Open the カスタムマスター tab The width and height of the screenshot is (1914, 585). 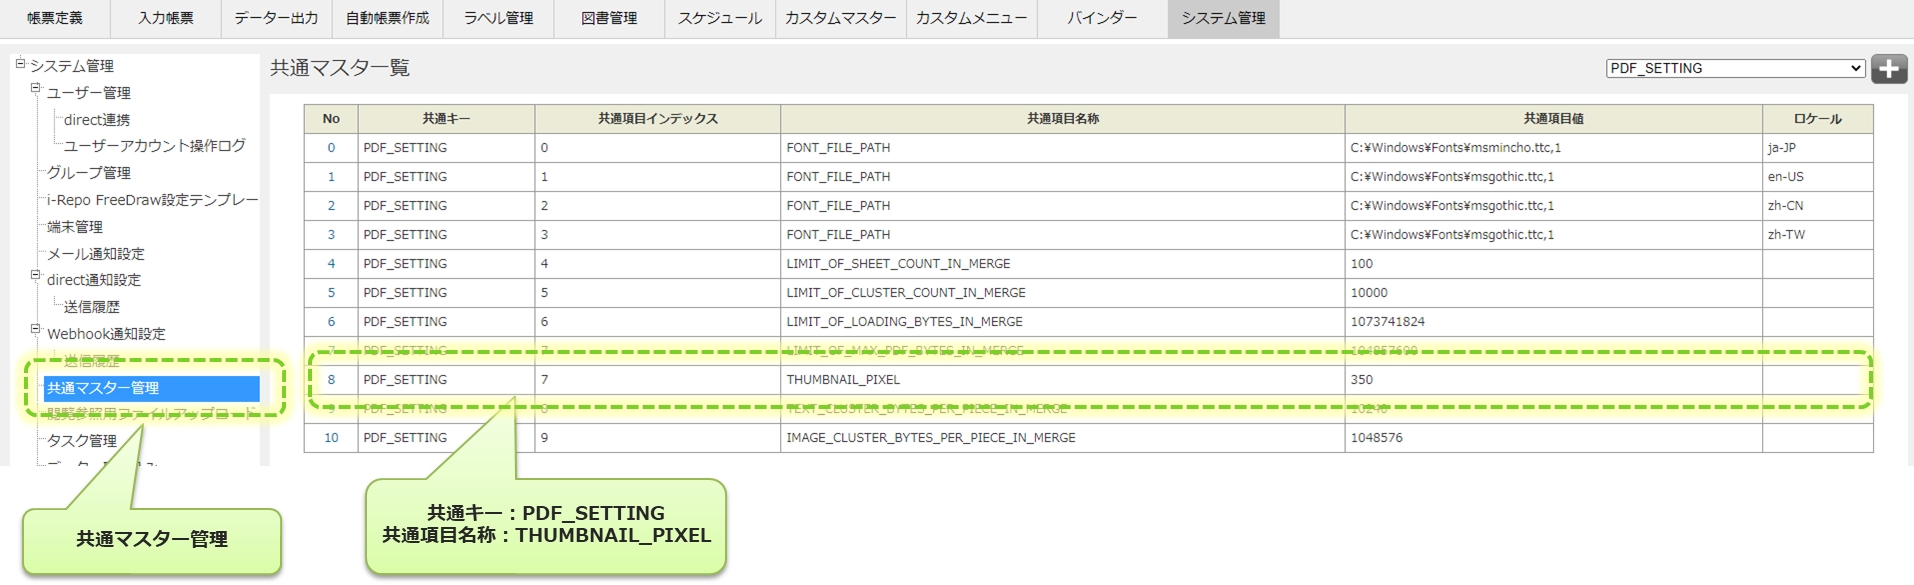(840, 18)
